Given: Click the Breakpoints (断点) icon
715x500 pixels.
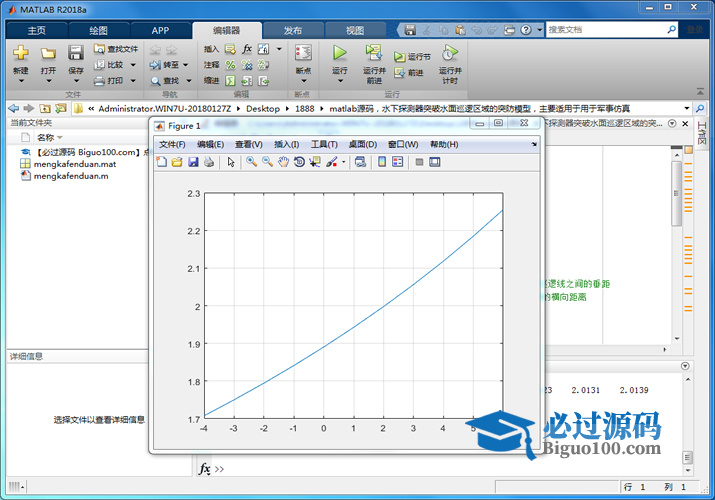Looking at the screenshot, I should pos(303,53).
